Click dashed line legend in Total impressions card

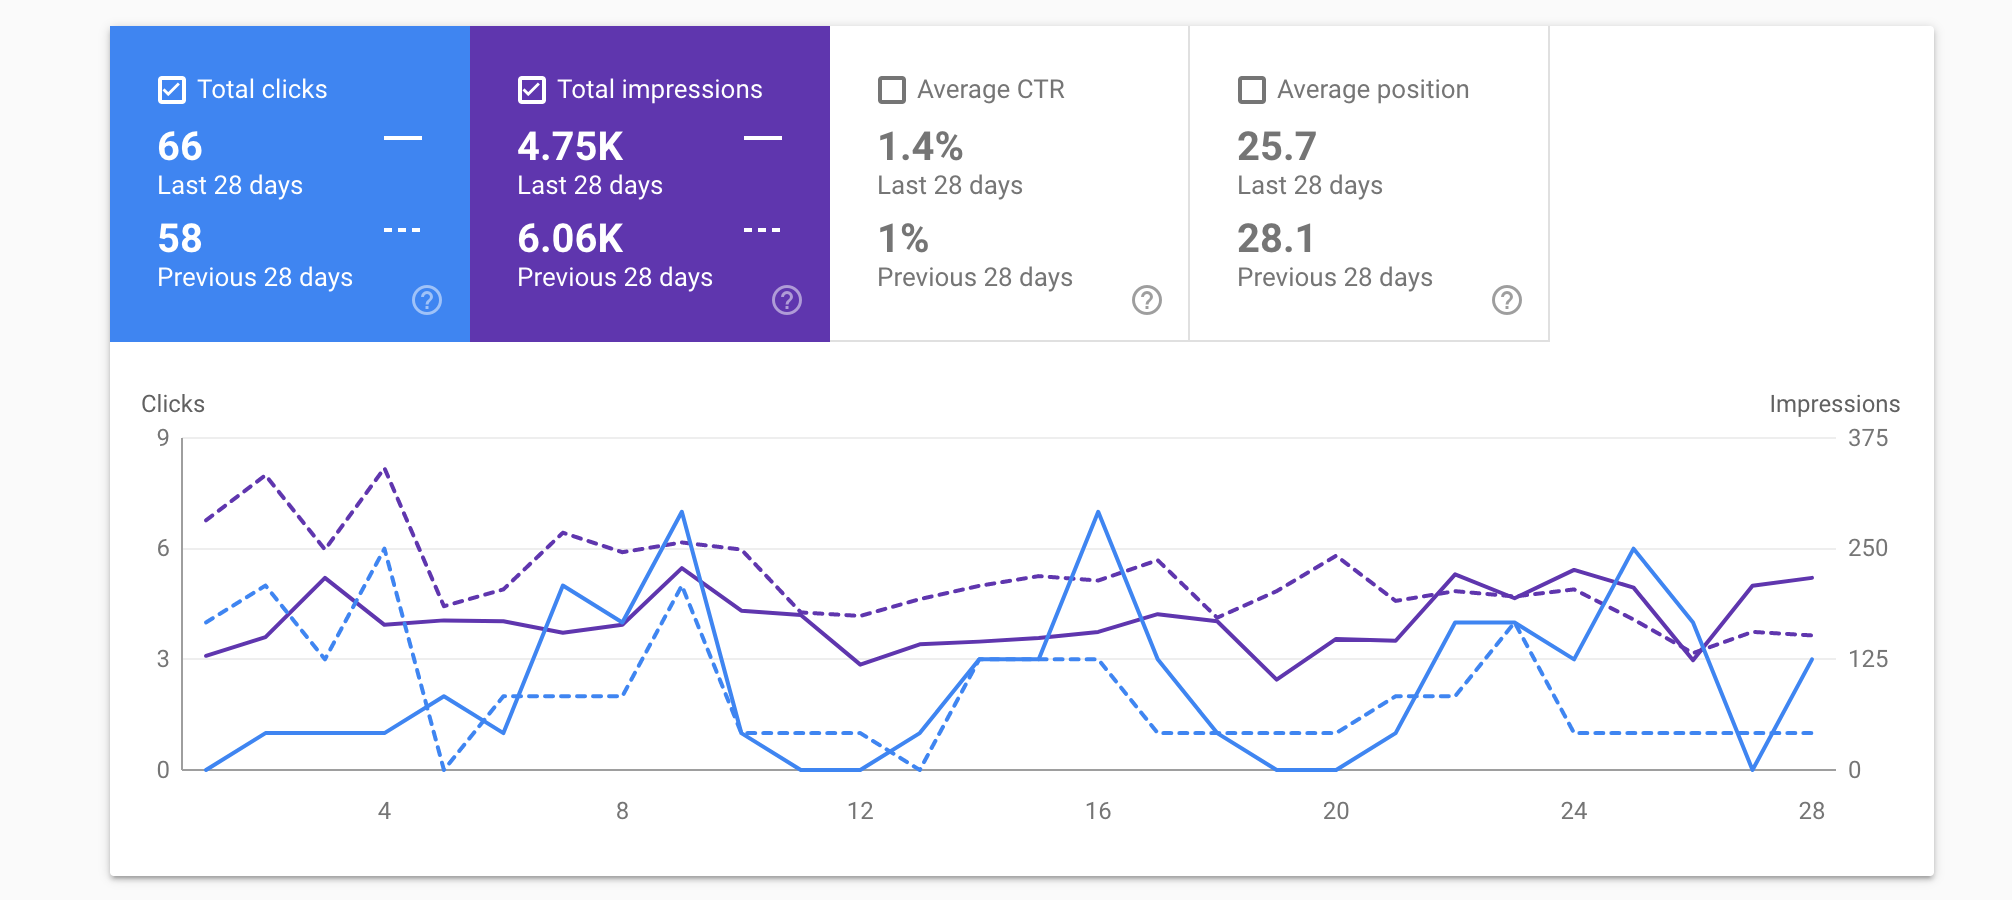[762, 230]
